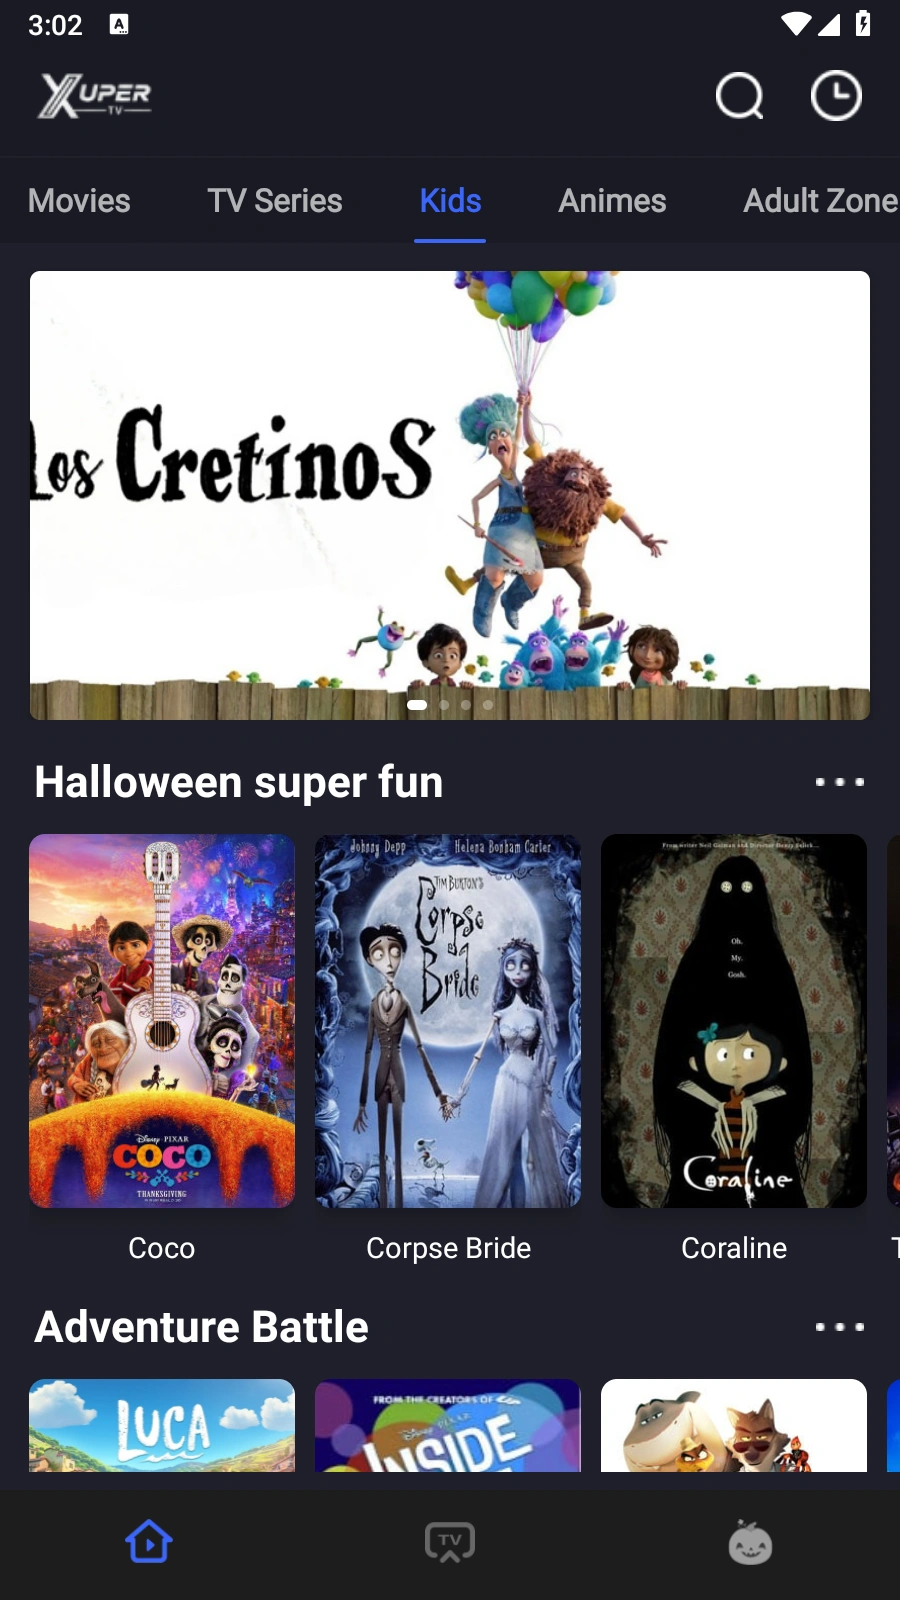Select the home icon in bottom bar

[x=149, y=1542]
